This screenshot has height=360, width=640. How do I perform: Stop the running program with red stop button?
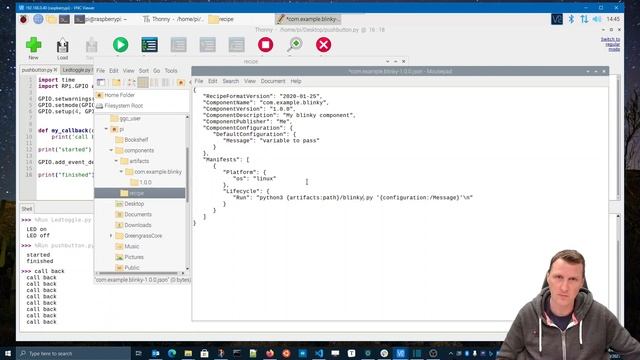click(265, 44)
